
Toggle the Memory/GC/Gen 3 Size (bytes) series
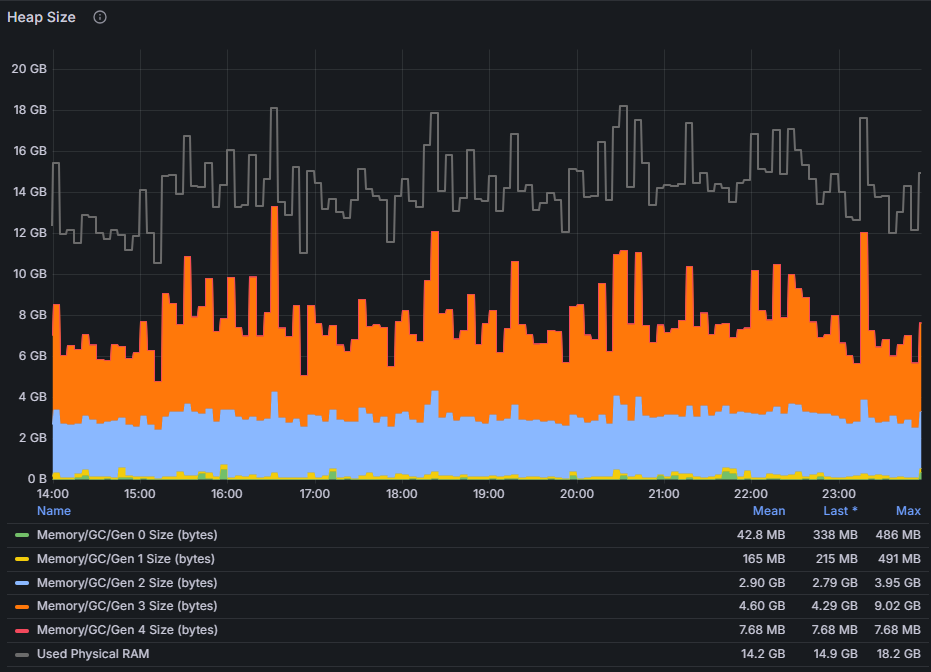[127, 606]
